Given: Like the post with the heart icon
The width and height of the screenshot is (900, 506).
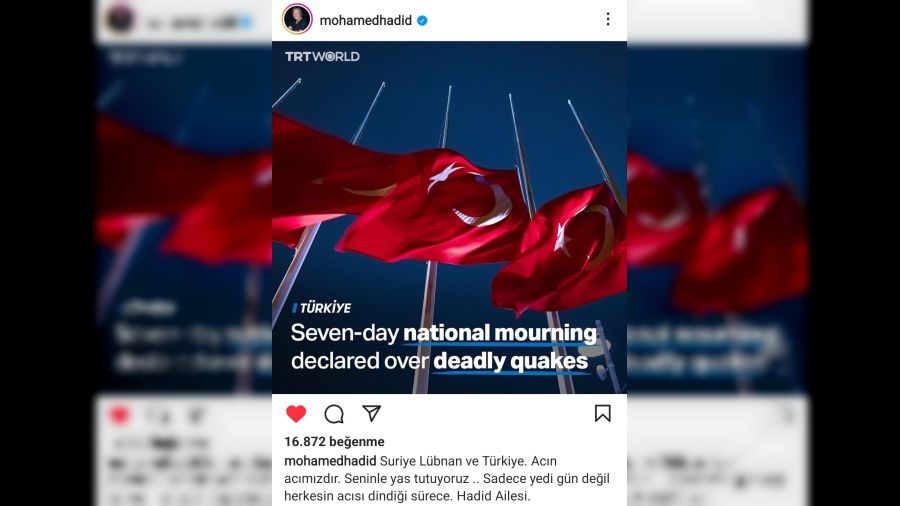Looking at the screenshot, I should 296,413.
